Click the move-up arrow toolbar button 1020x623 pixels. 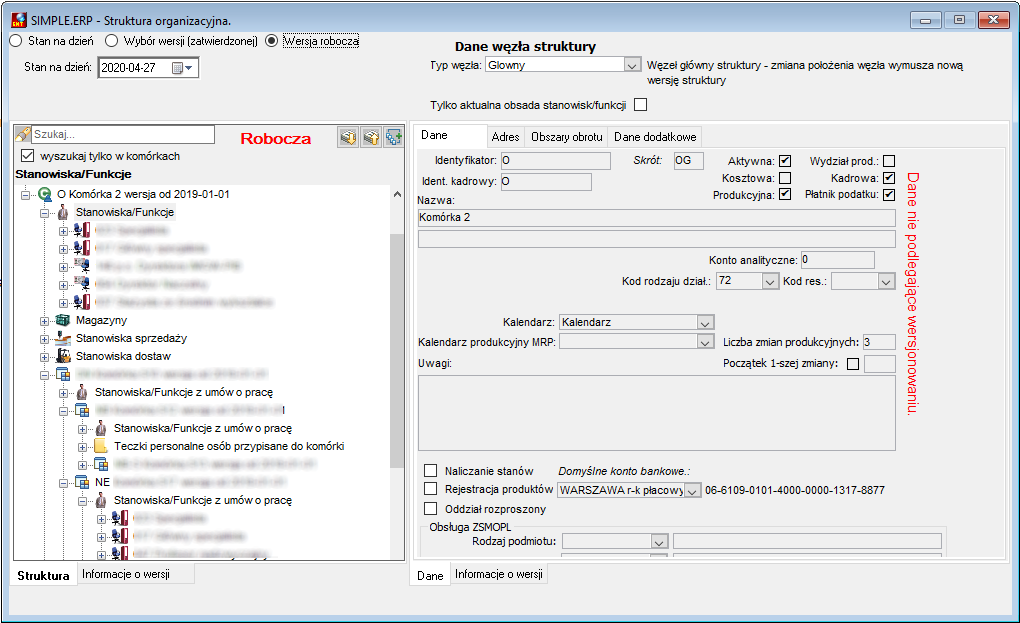pyautogui.click(x=371, y=137)
